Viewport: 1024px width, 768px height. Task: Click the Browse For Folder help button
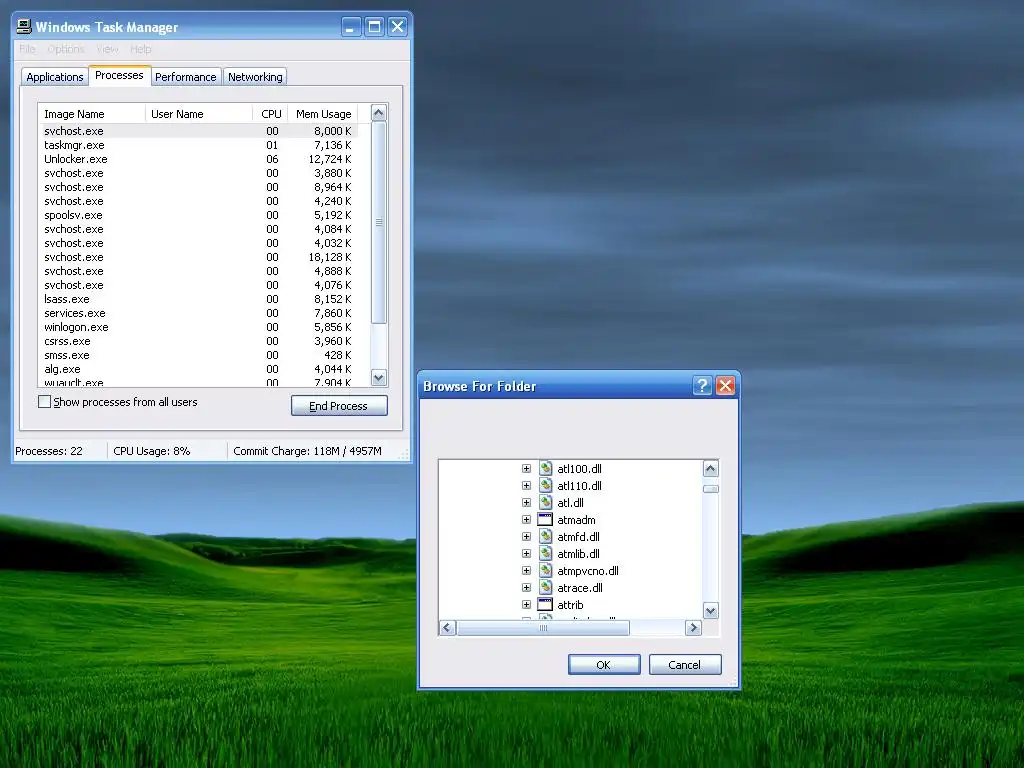[702, 385]
